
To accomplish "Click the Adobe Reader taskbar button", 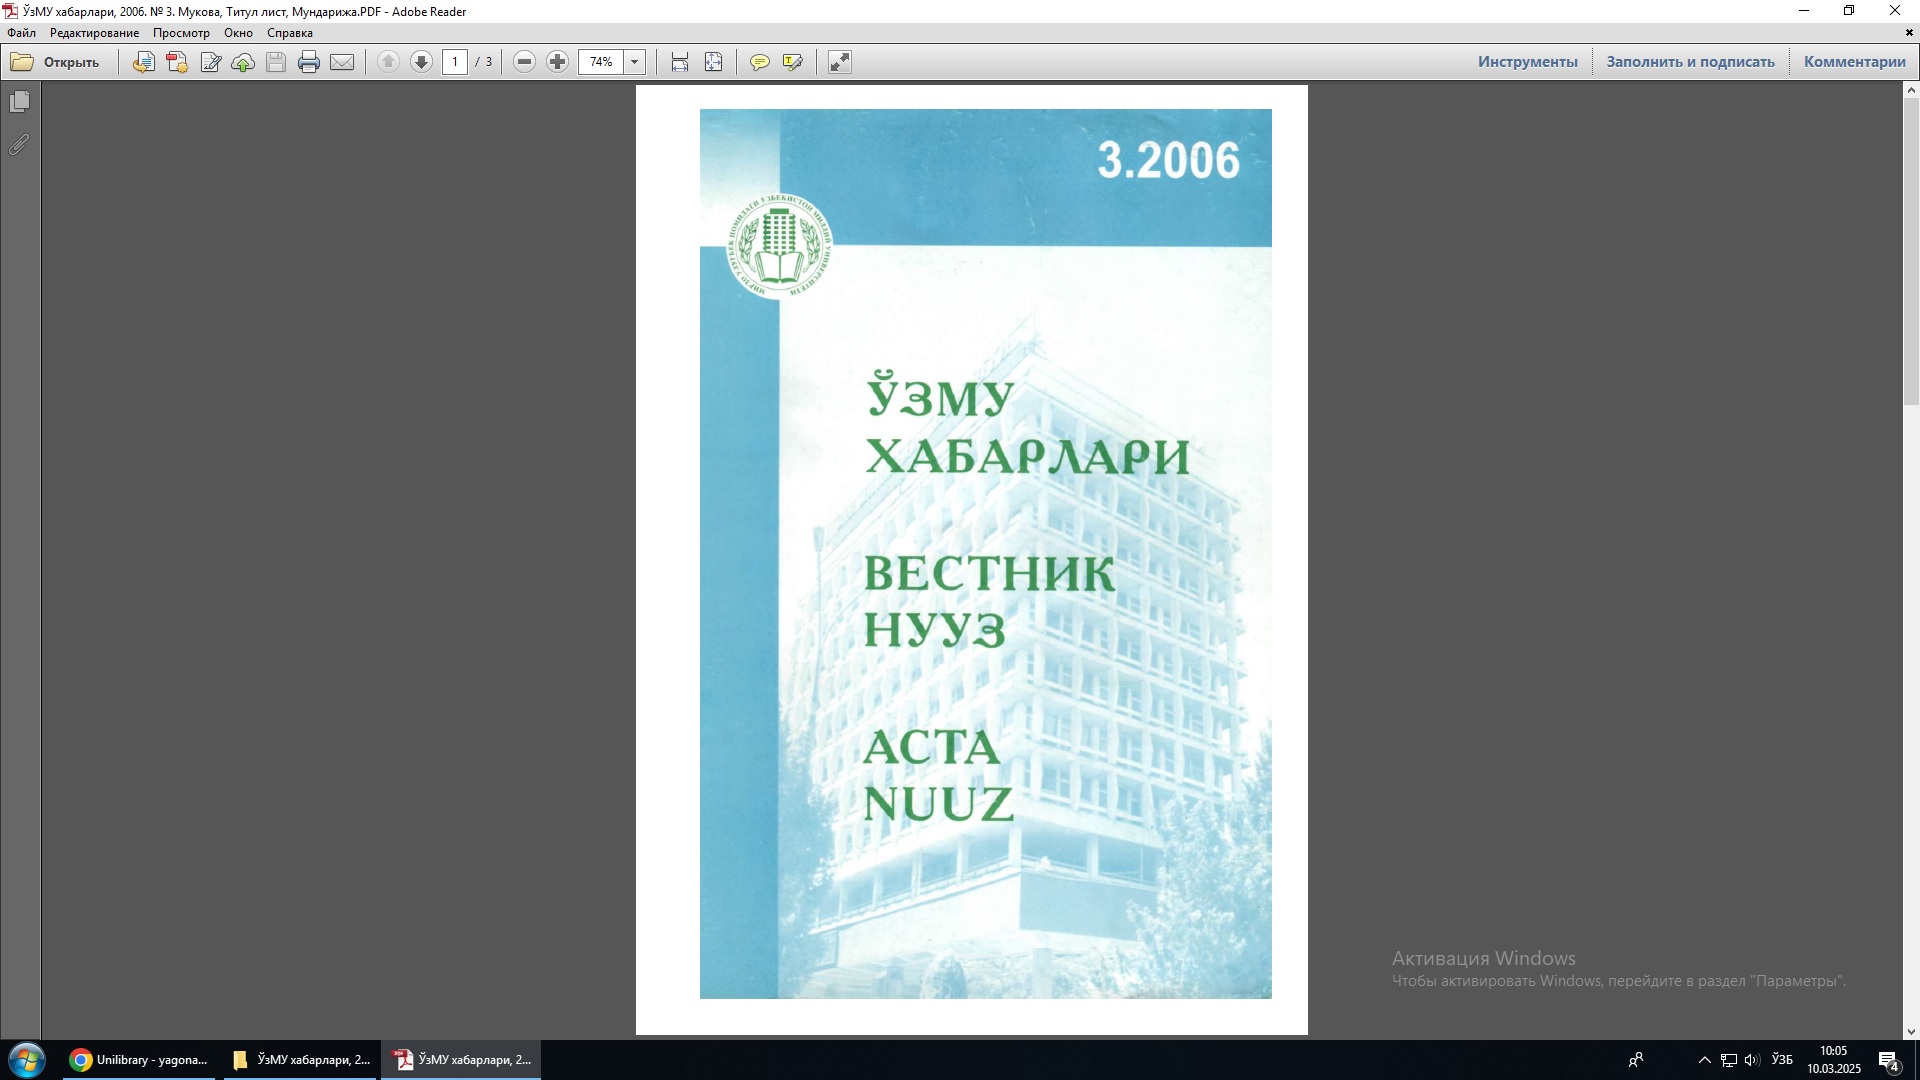I will 461,1060.
